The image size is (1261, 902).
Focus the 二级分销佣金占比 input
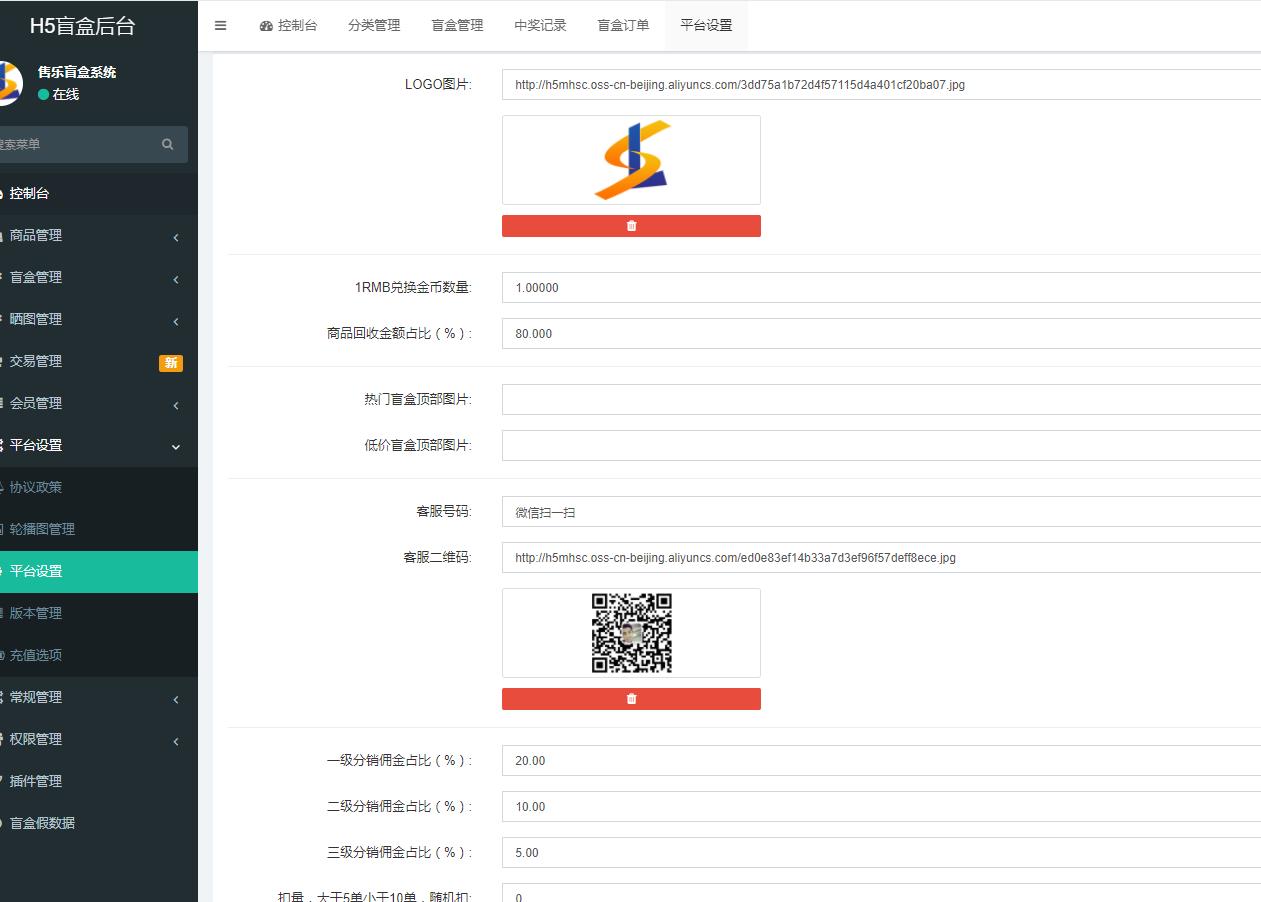[x=881, y=807]
